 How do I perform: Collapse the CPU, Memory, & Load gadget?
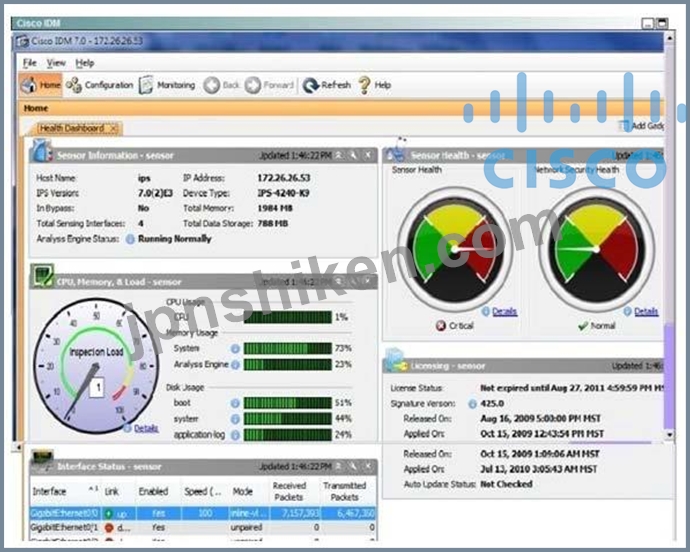(338, 281)
